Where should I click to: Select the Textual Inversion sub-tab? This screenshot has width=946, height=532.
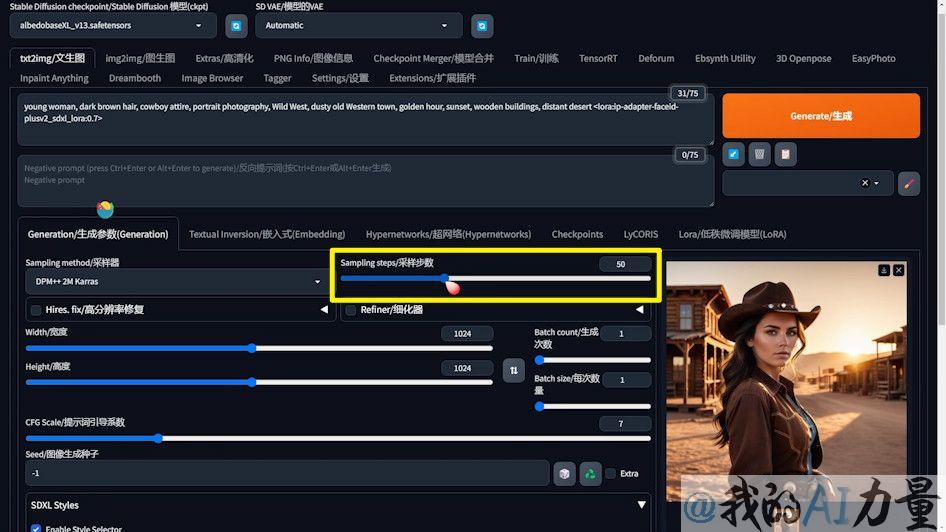267,234
